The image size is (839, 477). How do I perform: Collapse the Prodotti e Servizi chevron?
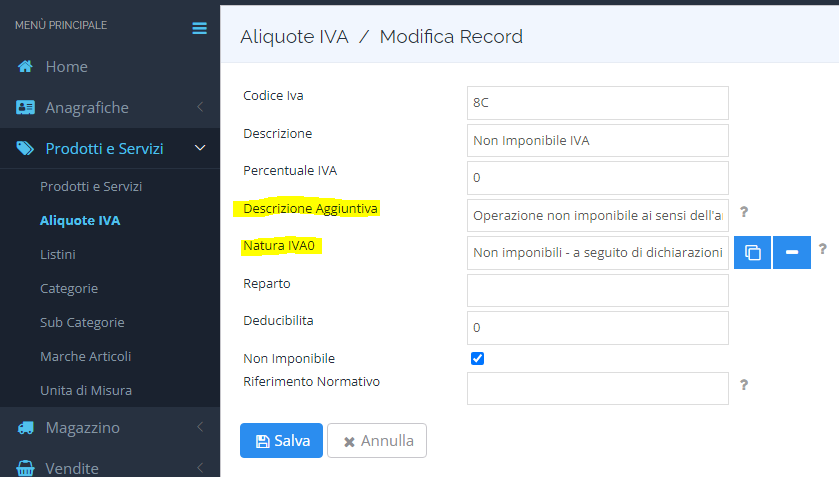200,149
